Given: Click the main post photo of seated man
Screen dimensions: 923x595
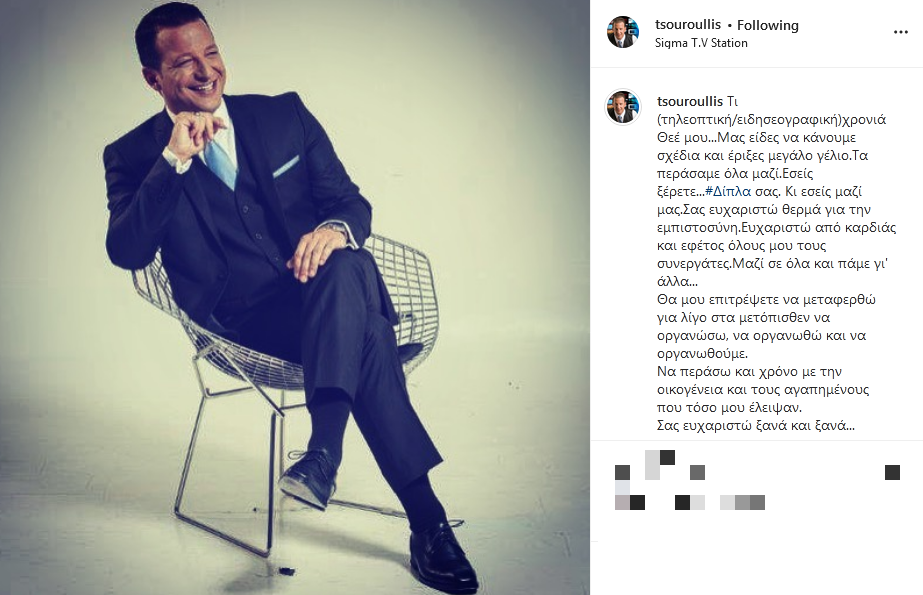Looking at the screenshot, I should coord(295,297).
